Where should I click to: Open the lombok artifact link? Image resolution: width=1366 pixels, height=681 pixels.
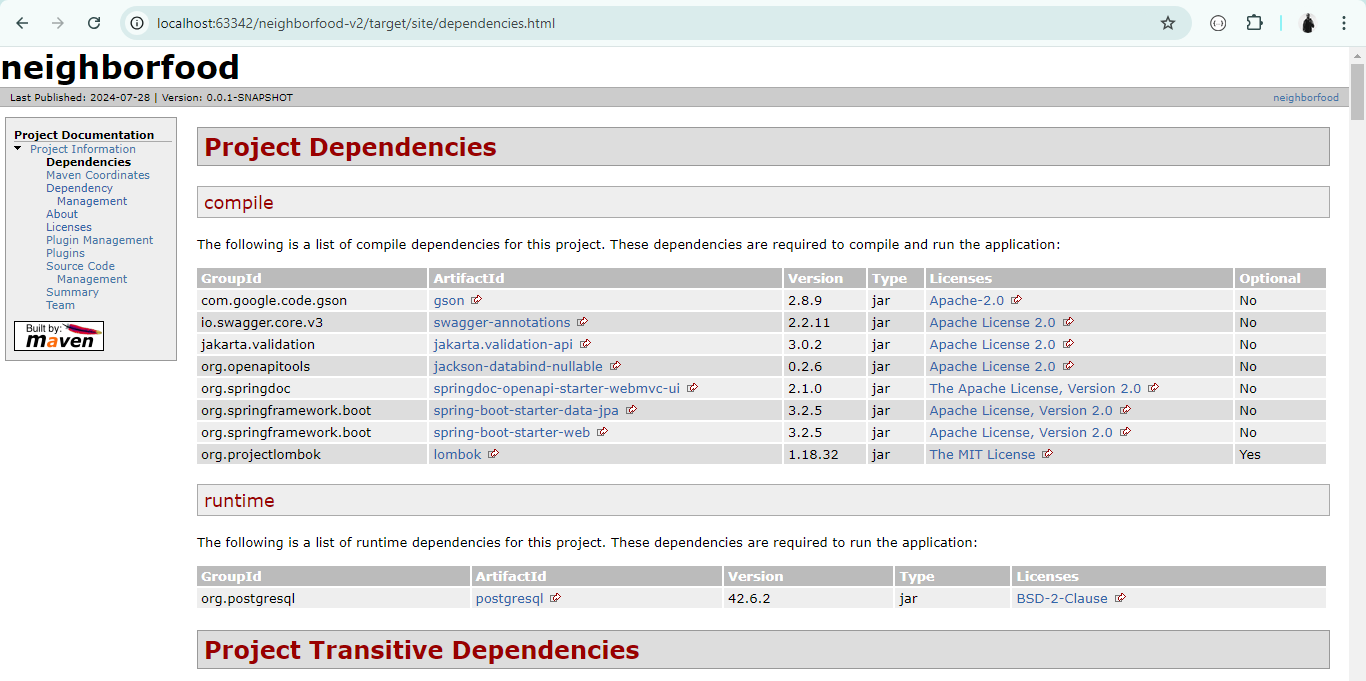pyautogui.click(x=457, y=454)
